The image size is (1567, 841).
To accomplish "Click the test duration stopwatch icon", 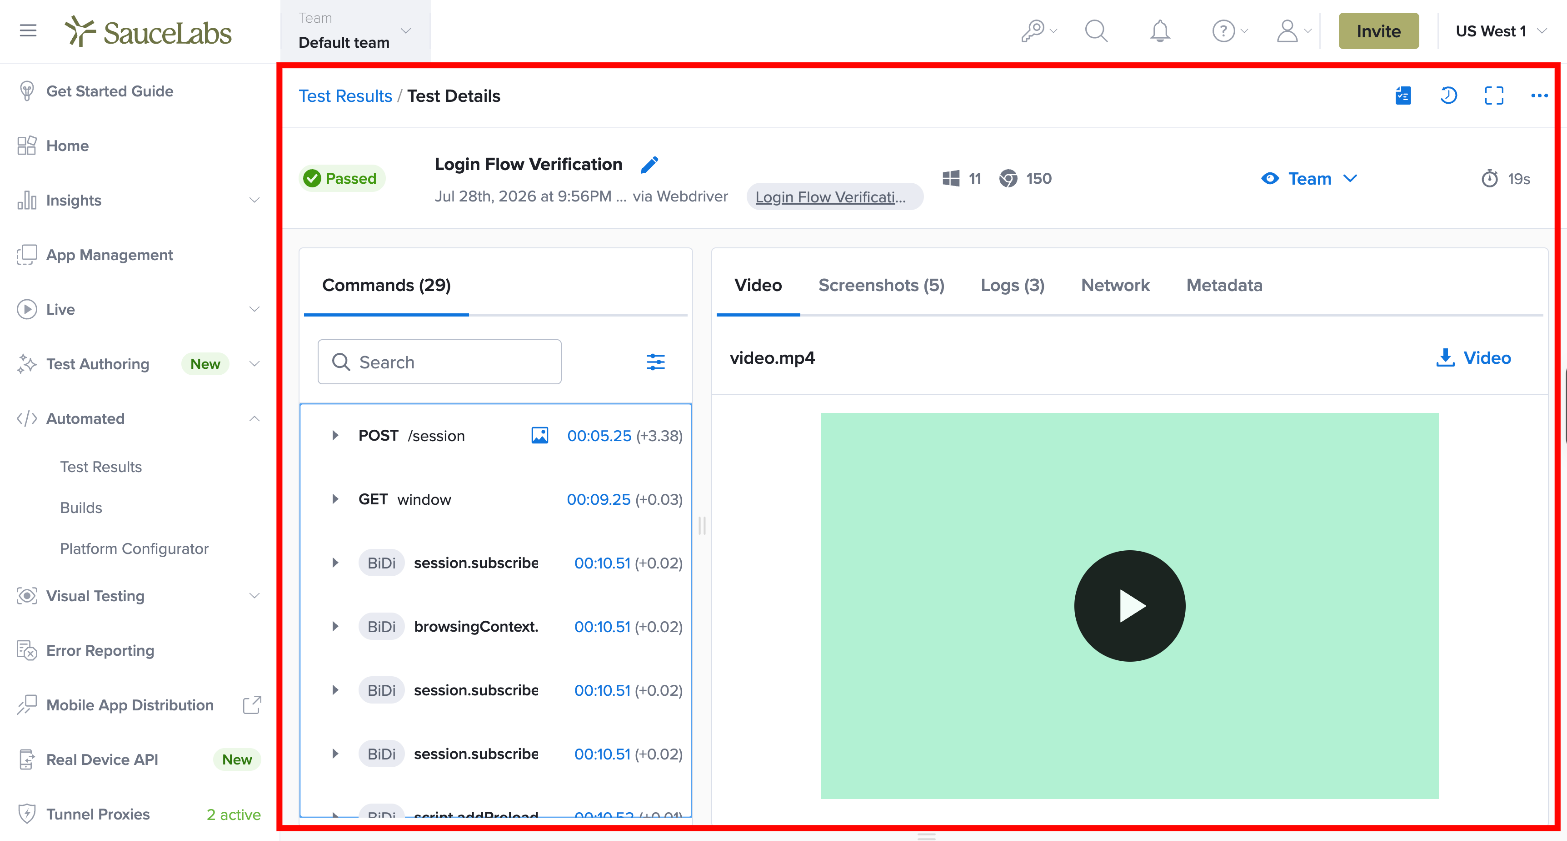I will tap(1490, 179).
